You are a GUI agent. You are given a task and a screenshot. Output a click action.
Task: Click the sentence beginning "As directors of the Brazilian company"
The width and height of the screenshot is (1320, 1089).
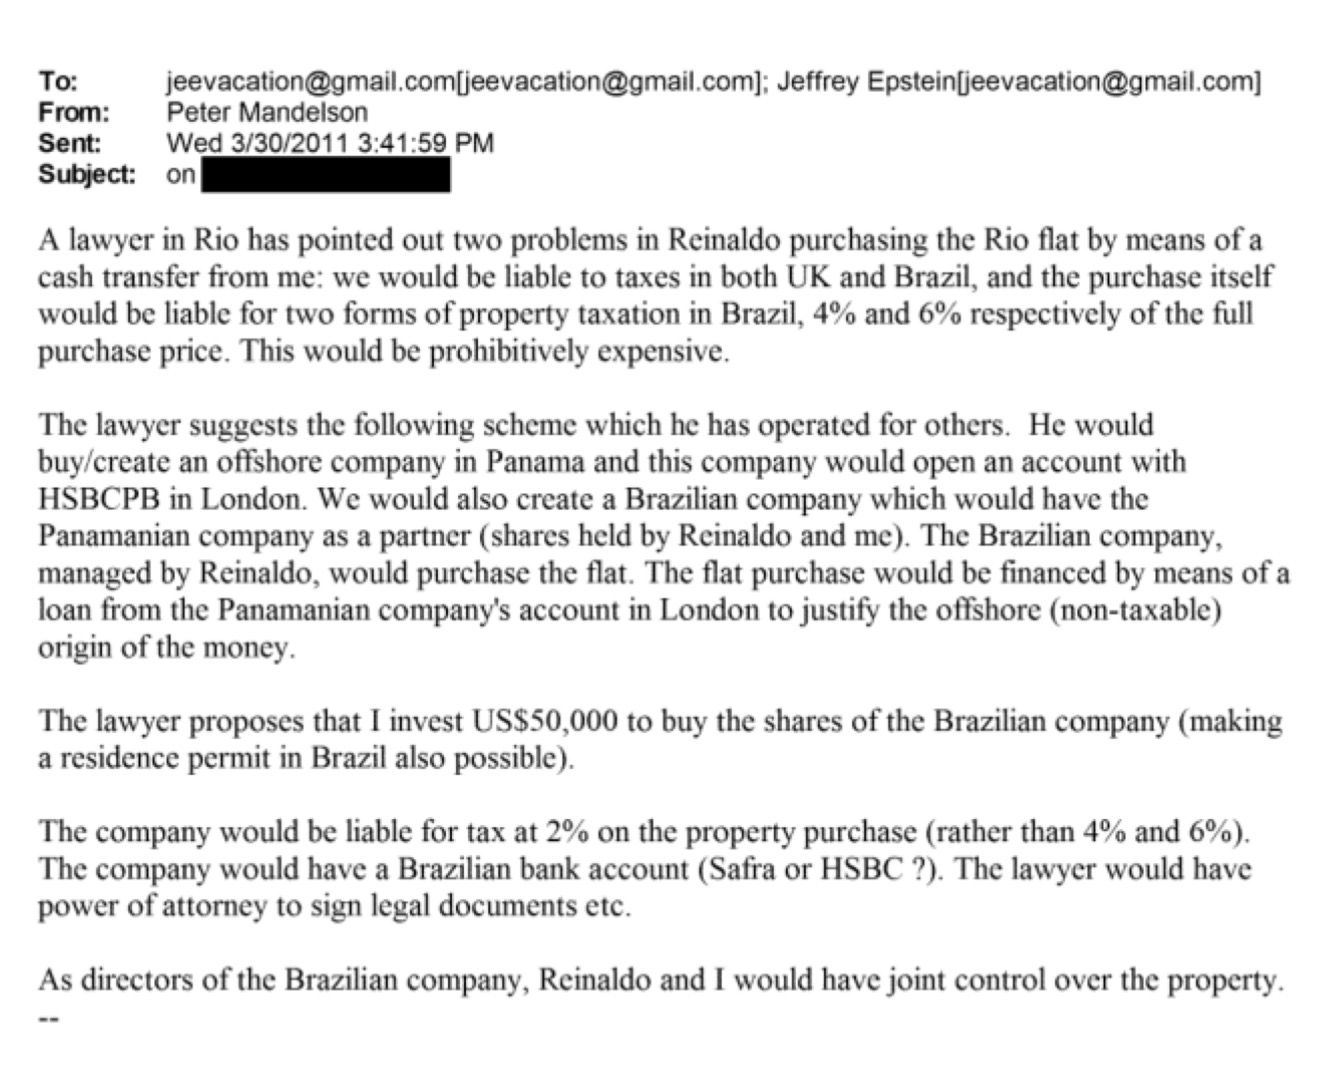pos(660,980)
